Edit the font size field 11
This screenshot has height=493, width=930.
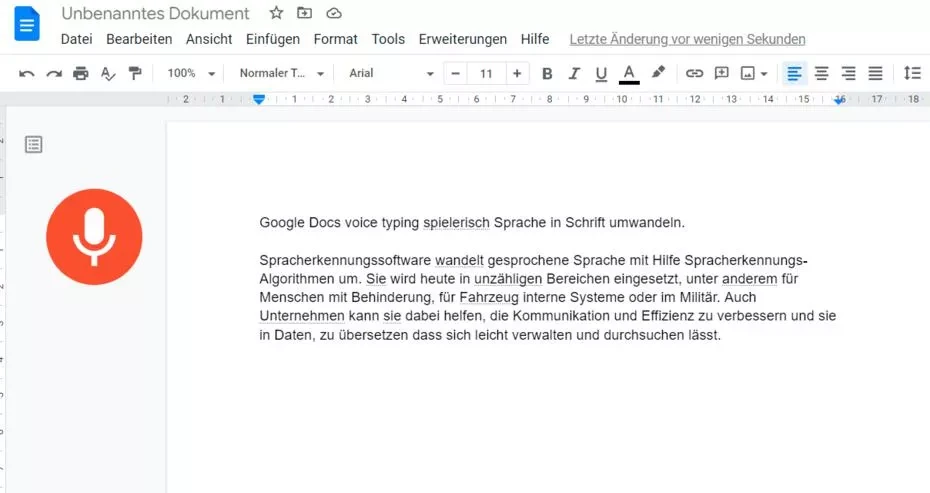pos(486,74)
